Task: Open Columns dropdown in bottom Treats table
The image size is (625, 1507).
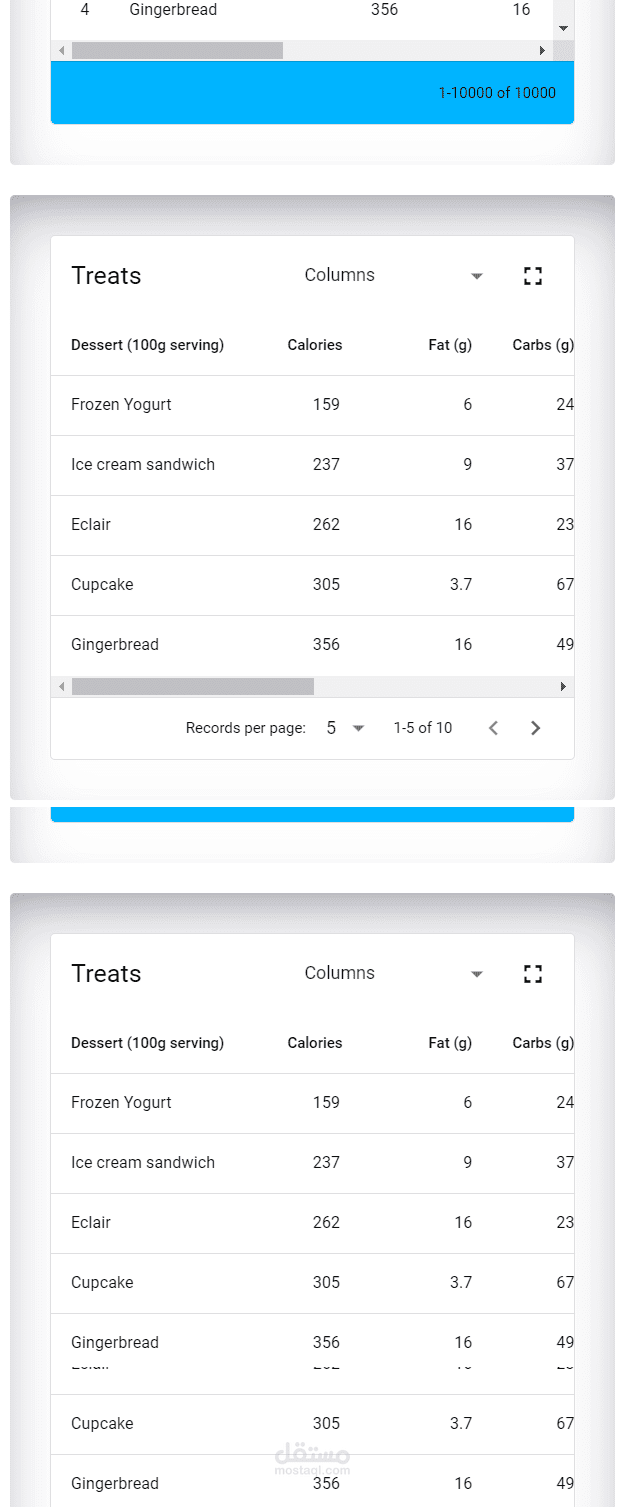Action: (x=394, y=974)
